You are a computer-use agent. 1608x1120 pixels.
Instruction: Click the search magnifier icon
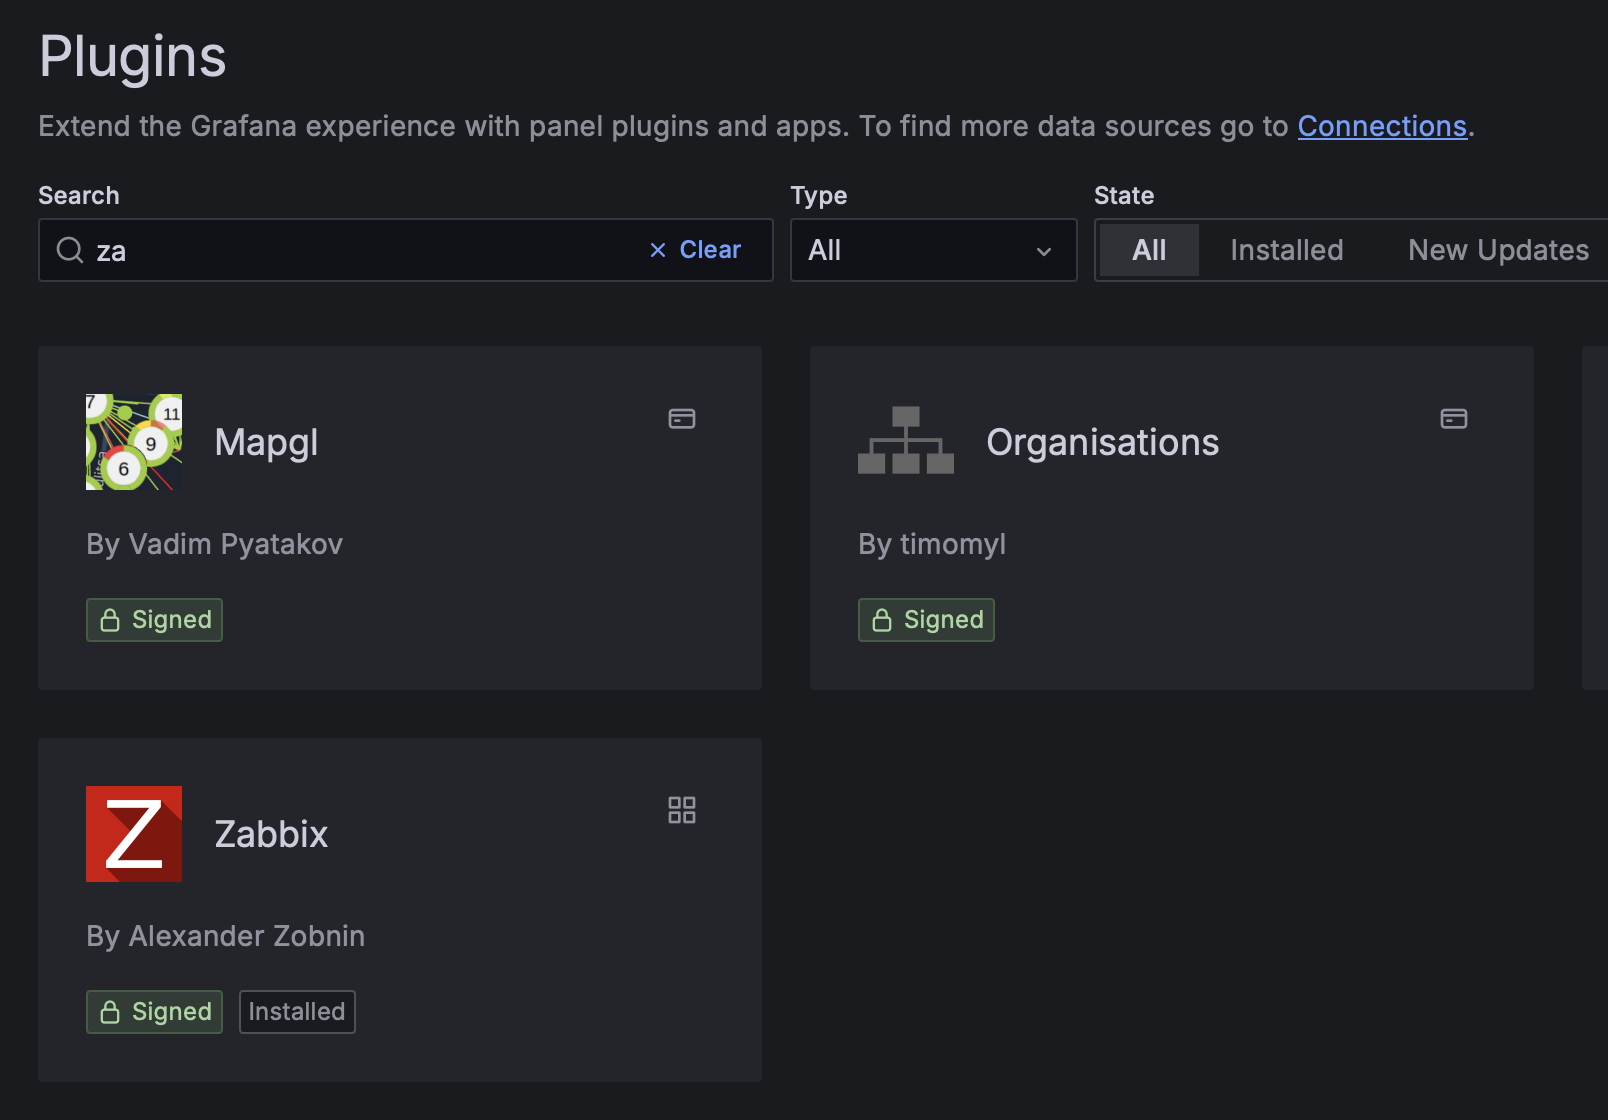(x=70, y=250)
